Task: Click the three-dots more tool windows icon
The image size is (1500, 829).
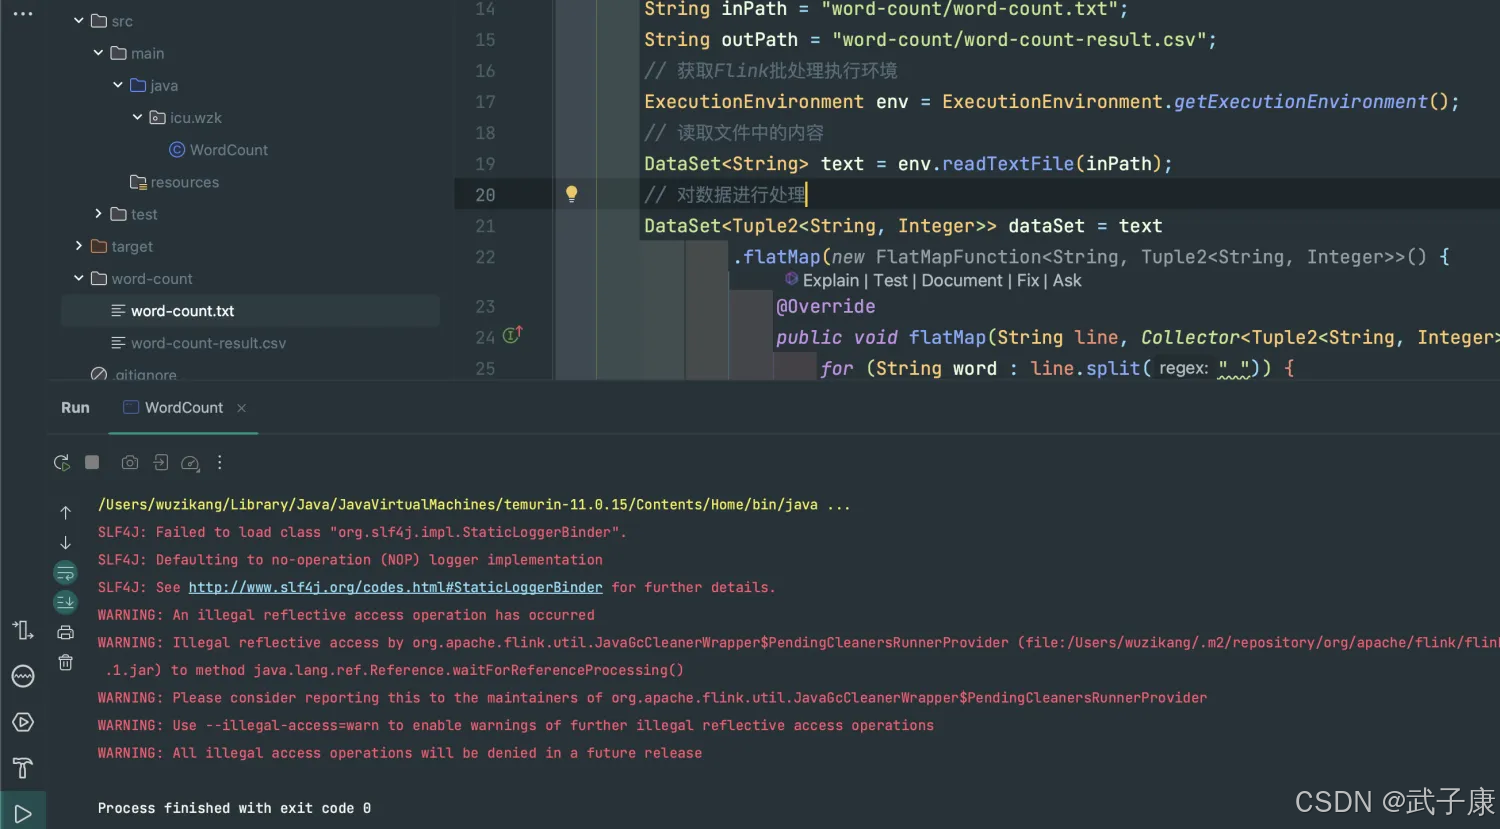Action: coord(23,14)
